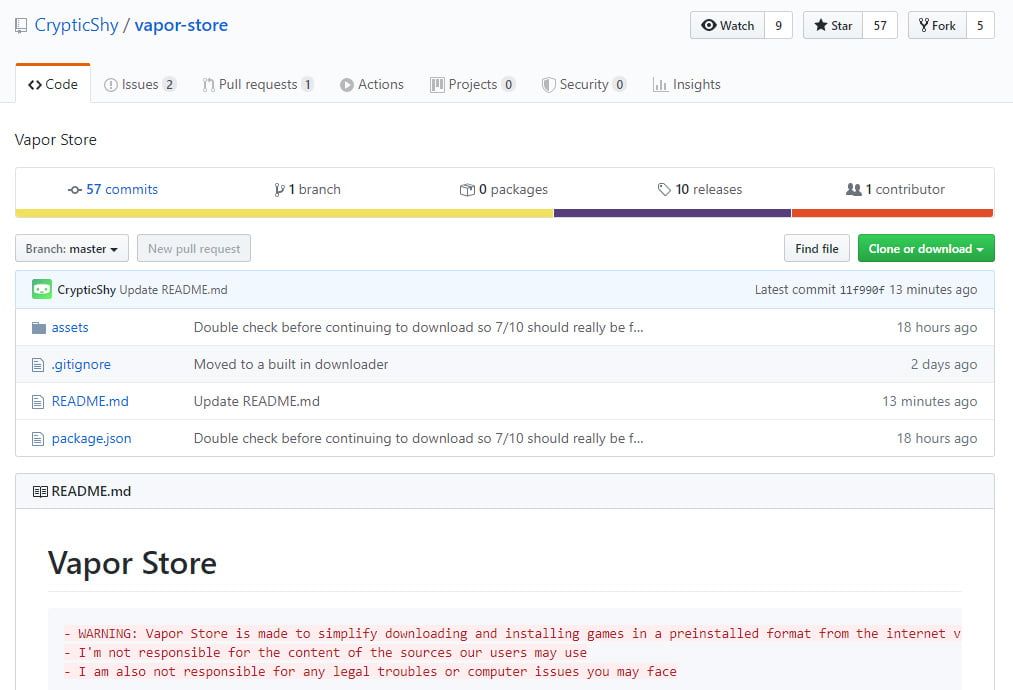The image size is (1013, 690).
Task: Expand the Clone or download dropdown
Action: 926,248
